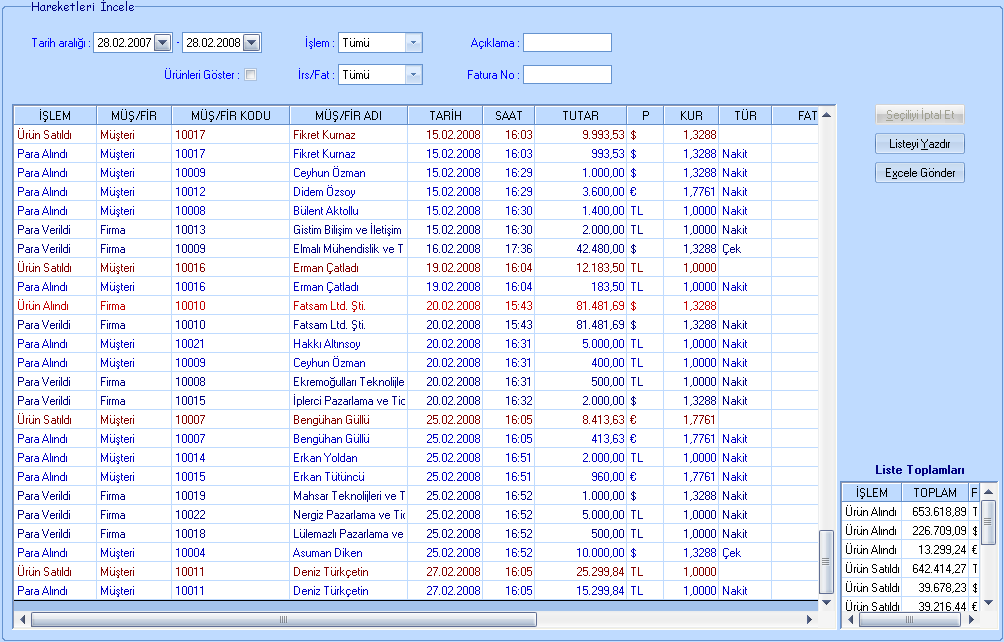
Task: Open the end date calendar dropdown
Action: (252, 43)
